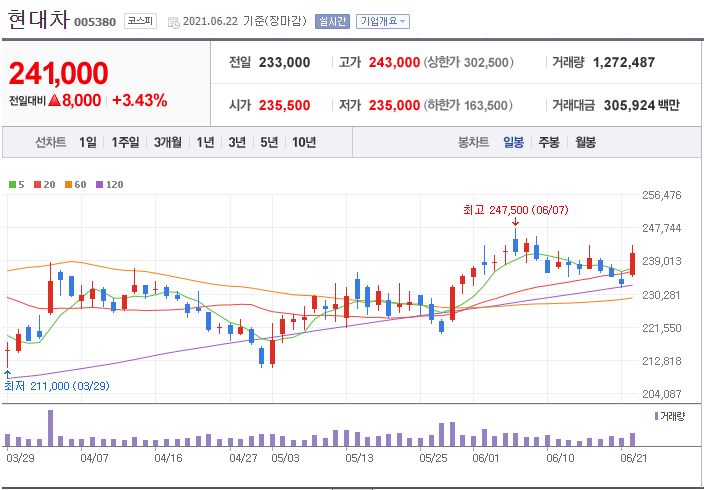
Task: Select the 1일 line chart tab
Action: point(88,143)
